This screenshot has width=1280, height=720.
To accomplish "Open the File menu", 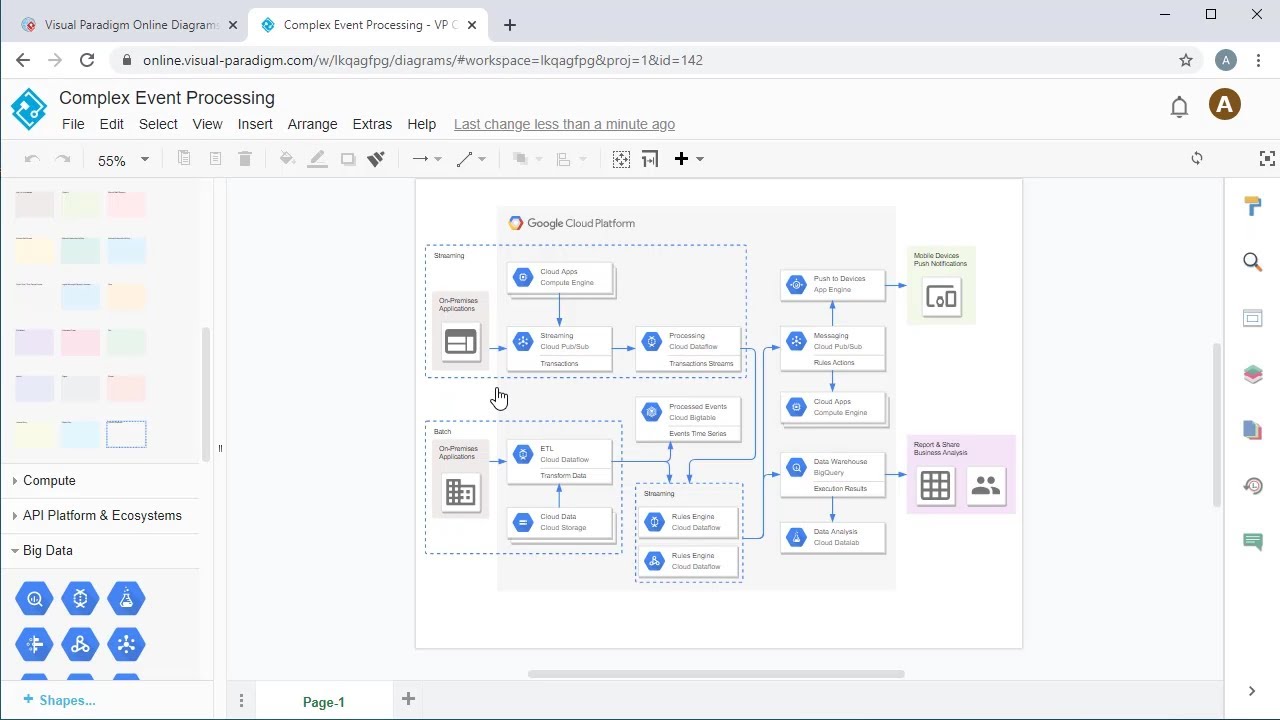I will pyautogui.click(x=73, y=124).
